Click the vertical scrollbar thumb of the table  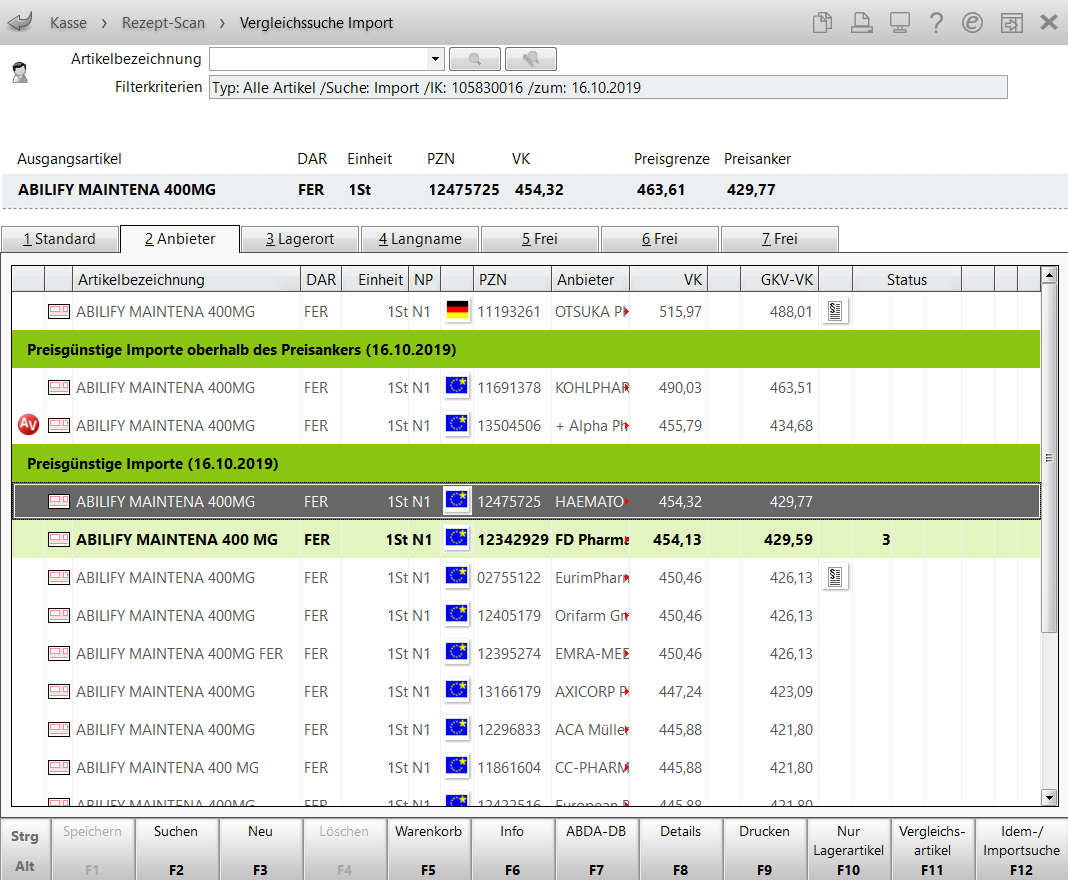tap(1049, 458)
